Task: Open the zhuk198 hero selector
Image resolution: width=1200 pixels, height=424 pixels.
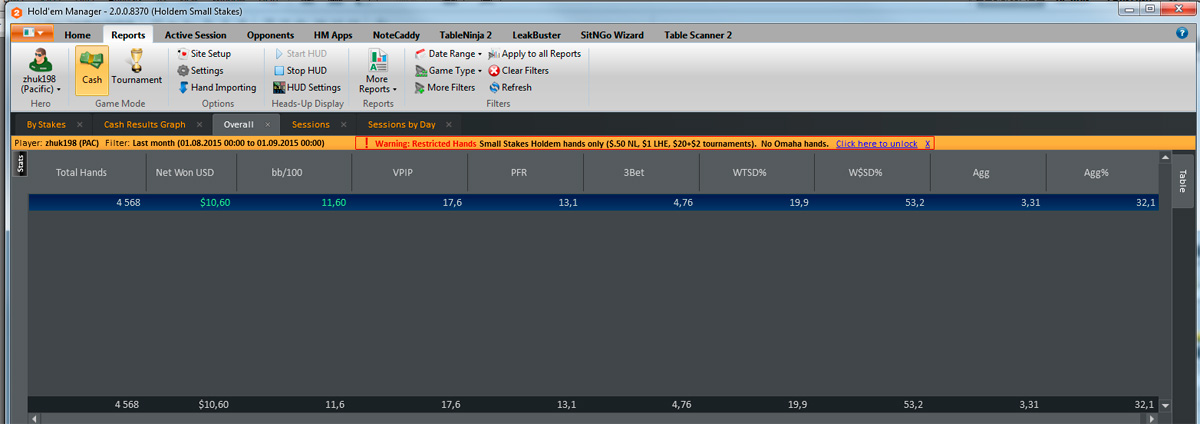Action: point(41,71)
